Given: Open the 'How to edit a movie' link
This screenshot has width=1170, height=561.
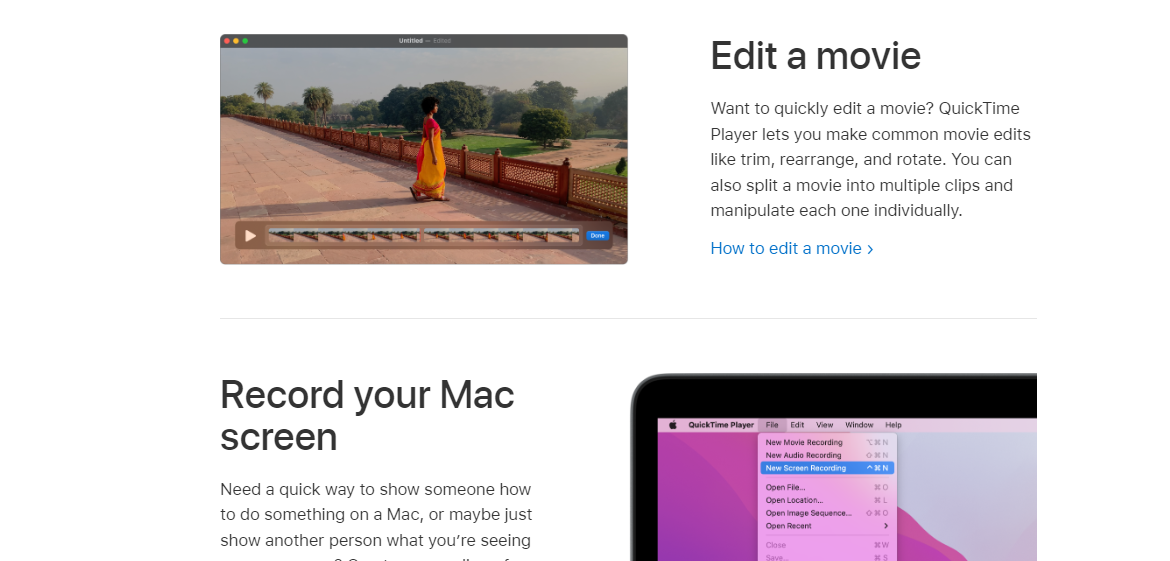Looking at the screenshot, I should point(792,248).
